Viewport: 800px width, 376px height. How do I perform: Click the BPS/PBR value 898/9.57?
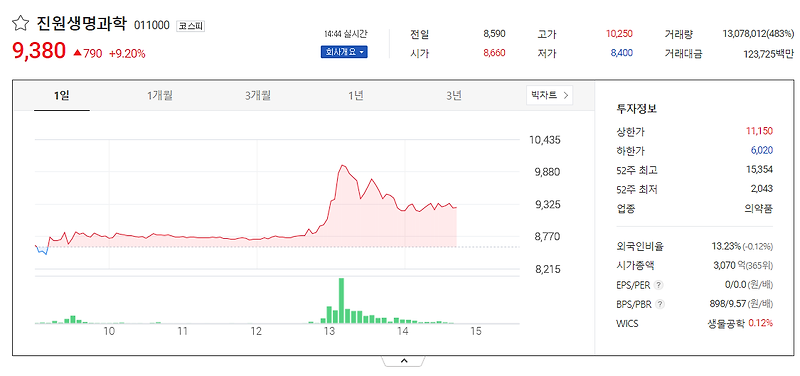click(728, 304)
